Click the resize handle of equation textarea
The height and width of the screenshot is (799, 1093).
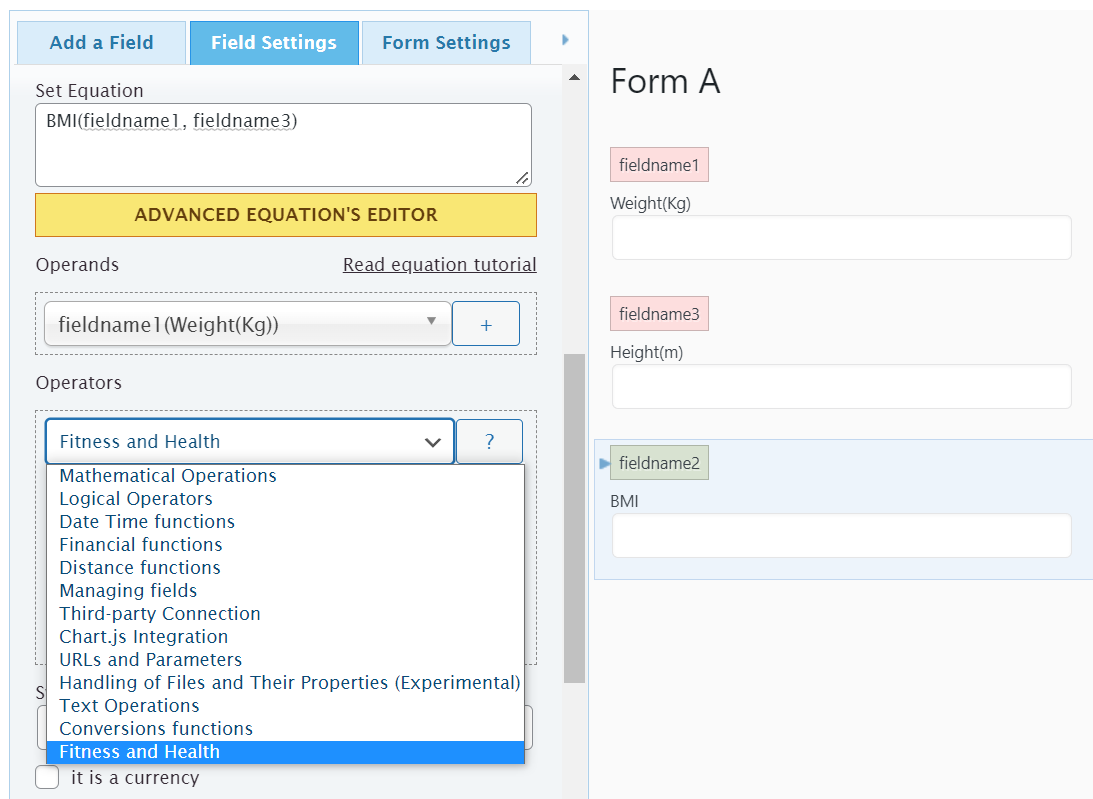click(522, 178)
